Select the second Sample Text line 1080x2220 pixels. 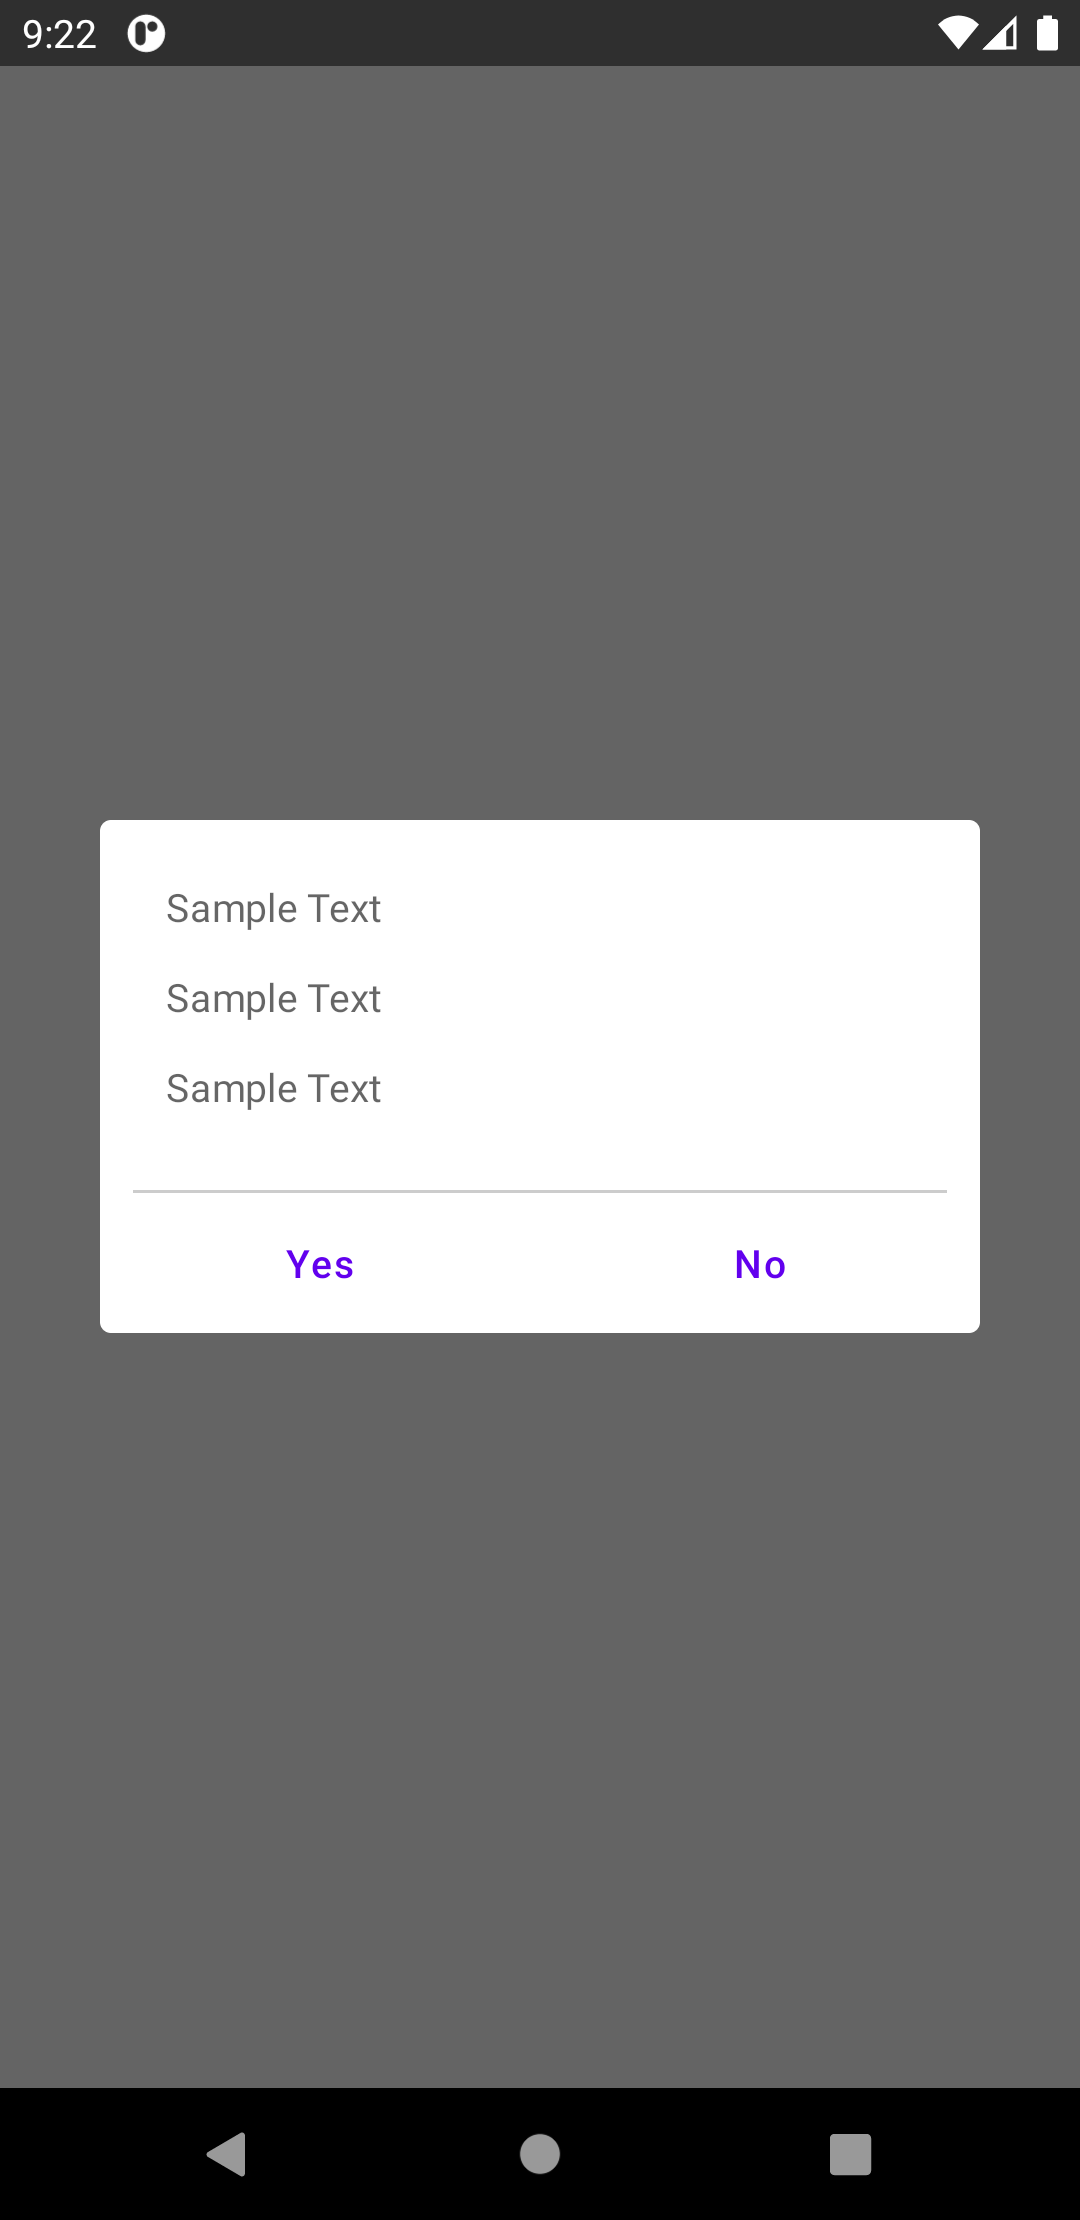[x=273, y=998]
